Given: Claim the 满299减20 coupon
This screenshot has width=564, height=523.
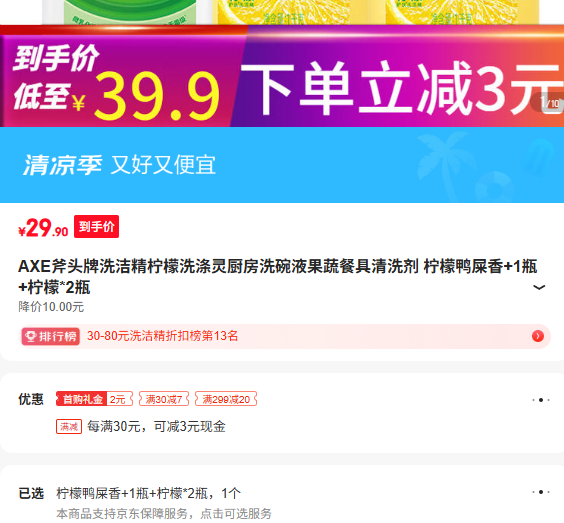Looking at the screenshot, I should coord(226,399).
